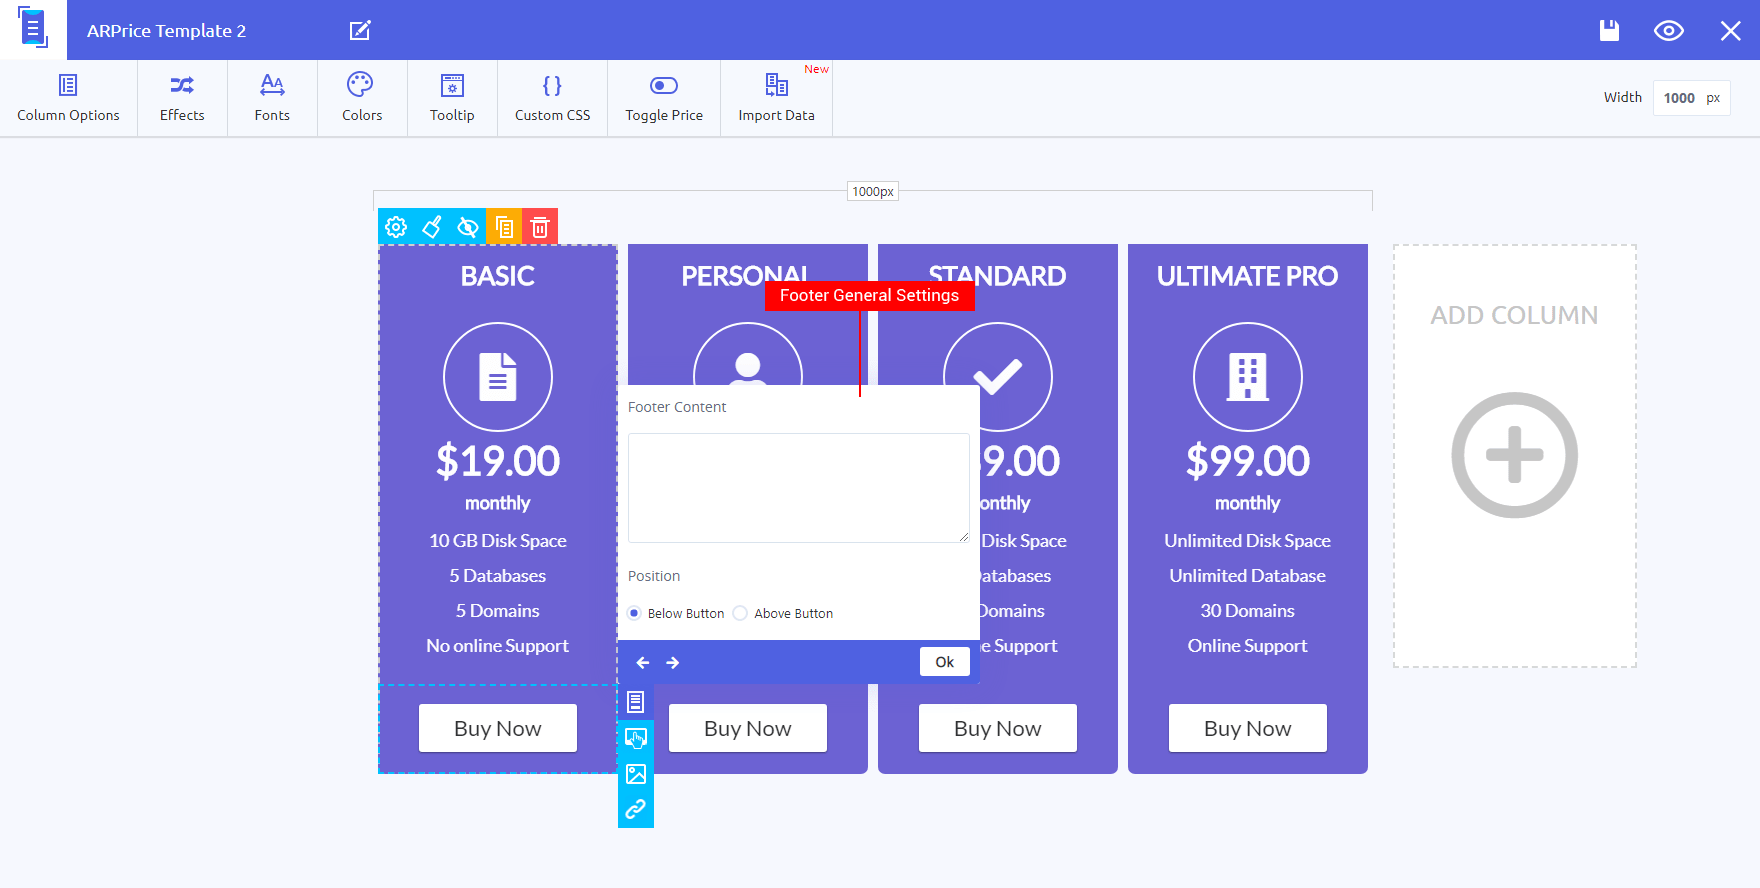This screenshot has height=888, width=1760.
Task: Select the $99.00 price text
Action: [x=1248, y=461]
